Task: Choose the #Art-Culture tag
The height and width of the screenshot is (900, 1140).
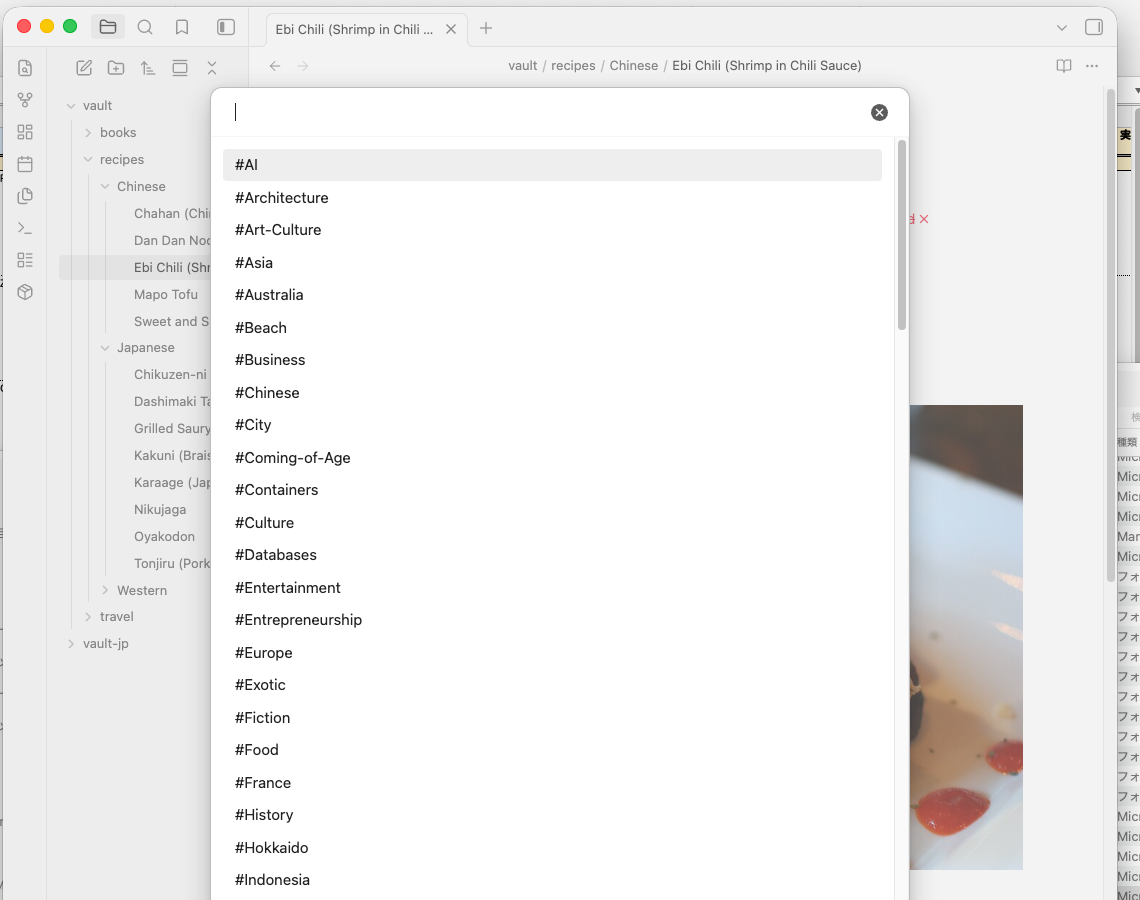Action: pyautogui.click(x=552, y=230)
